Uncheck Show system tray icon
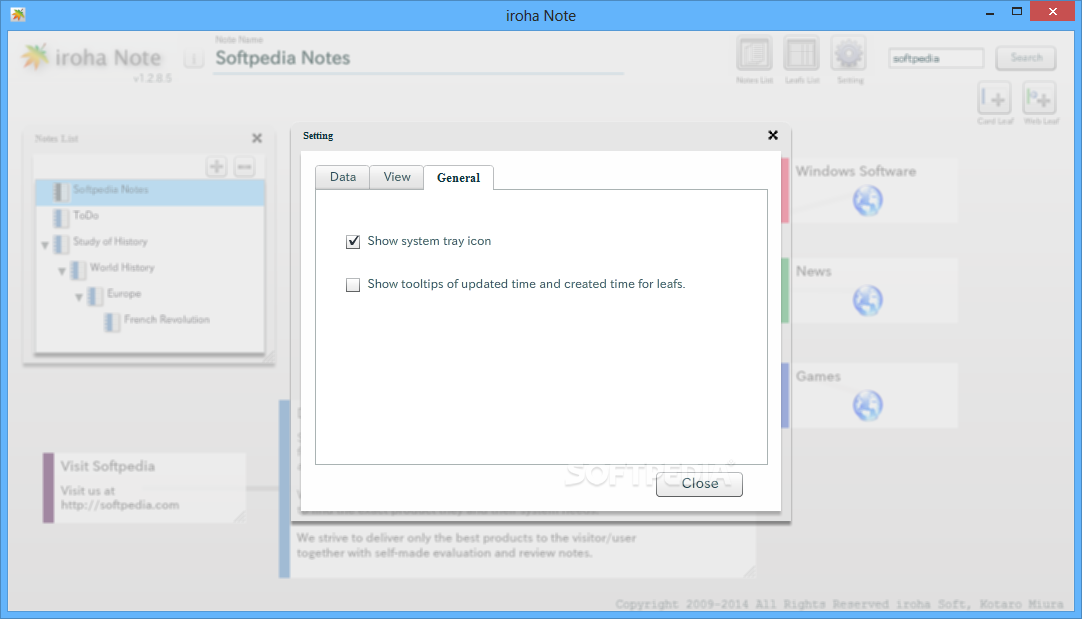Screen dimensions: 1082x619 pyautogui.click(x=353, y=242)
